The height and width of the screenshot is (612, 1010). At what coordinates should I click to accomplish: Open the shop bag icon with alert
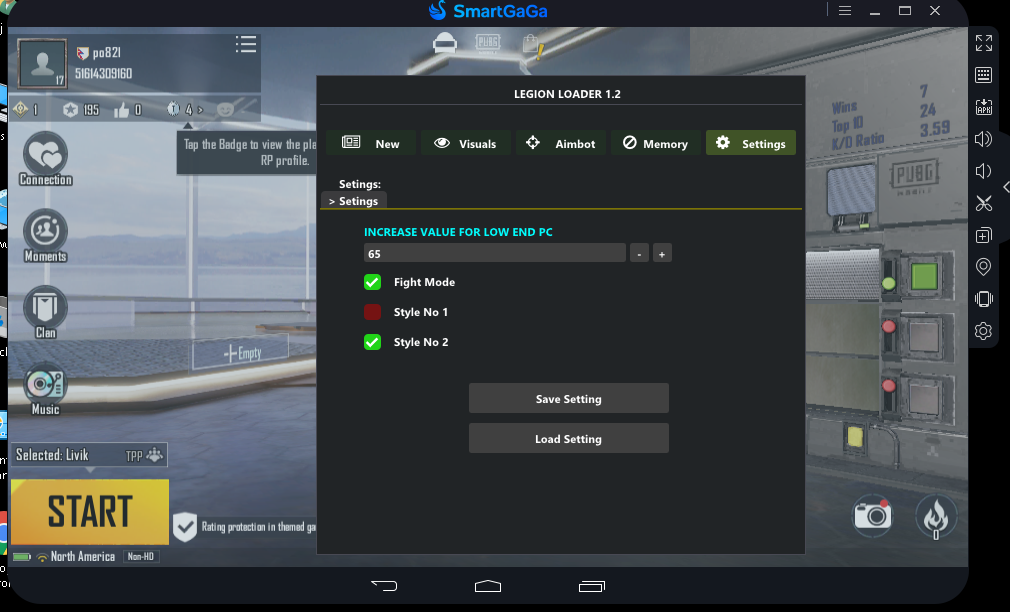pos(533,45)
